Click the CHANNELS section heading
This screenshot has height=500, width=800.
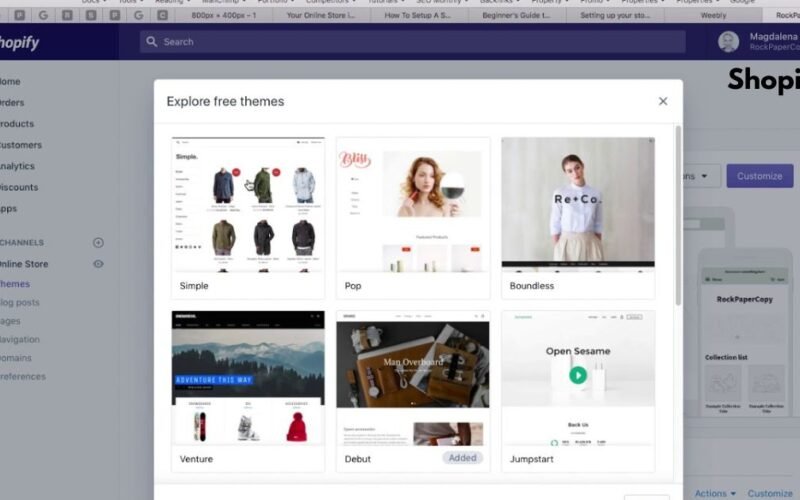point(22,243)
